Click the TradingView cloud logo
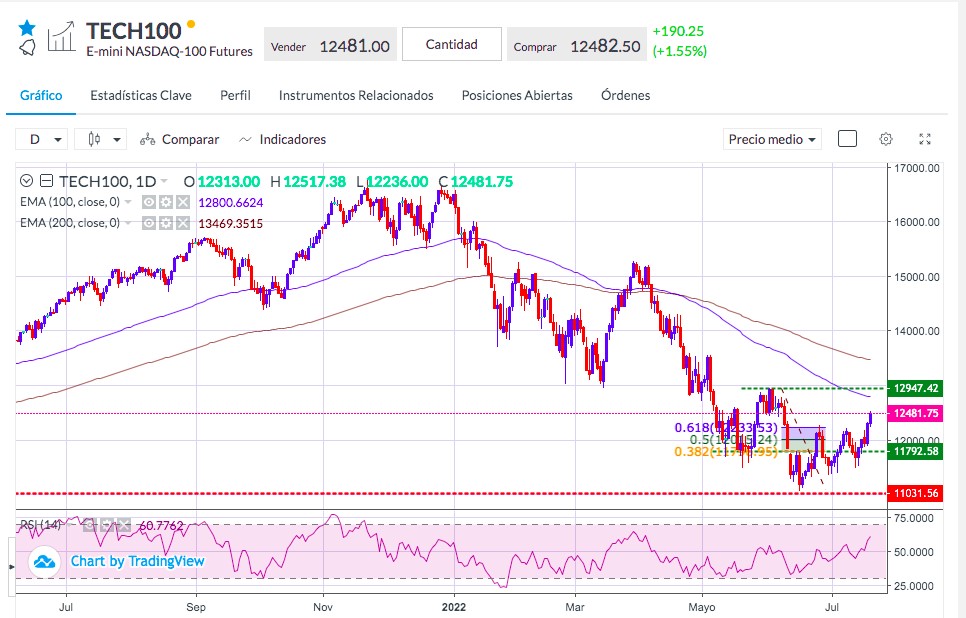 [x=44, y=562]
